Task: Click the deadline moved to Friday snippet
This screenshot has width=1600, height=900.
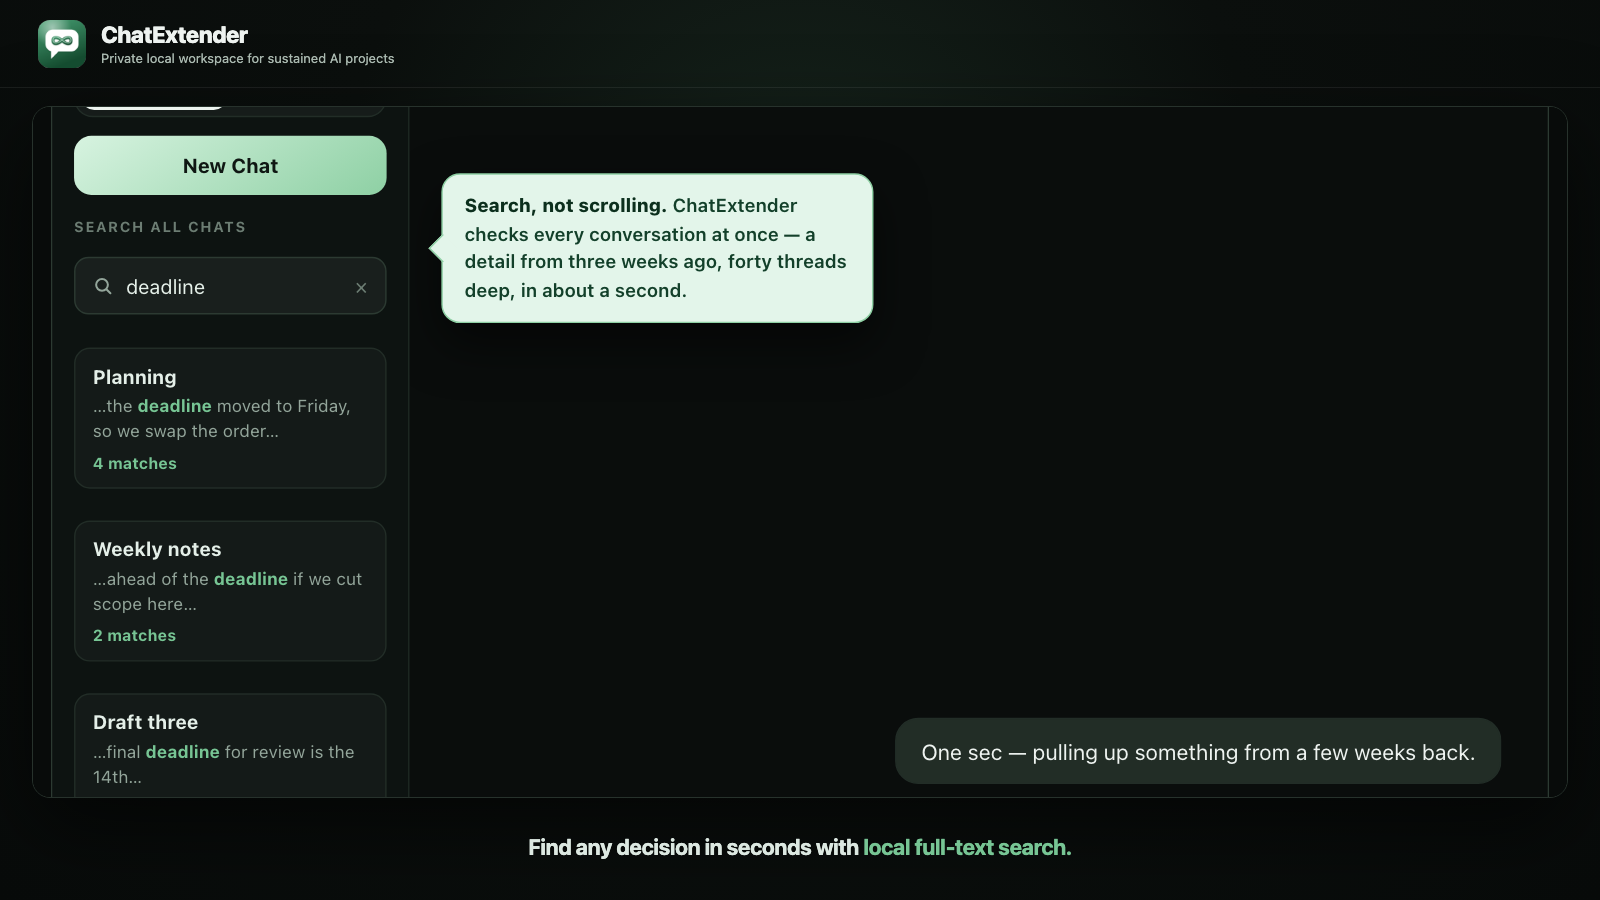Action: coord(222,419)
